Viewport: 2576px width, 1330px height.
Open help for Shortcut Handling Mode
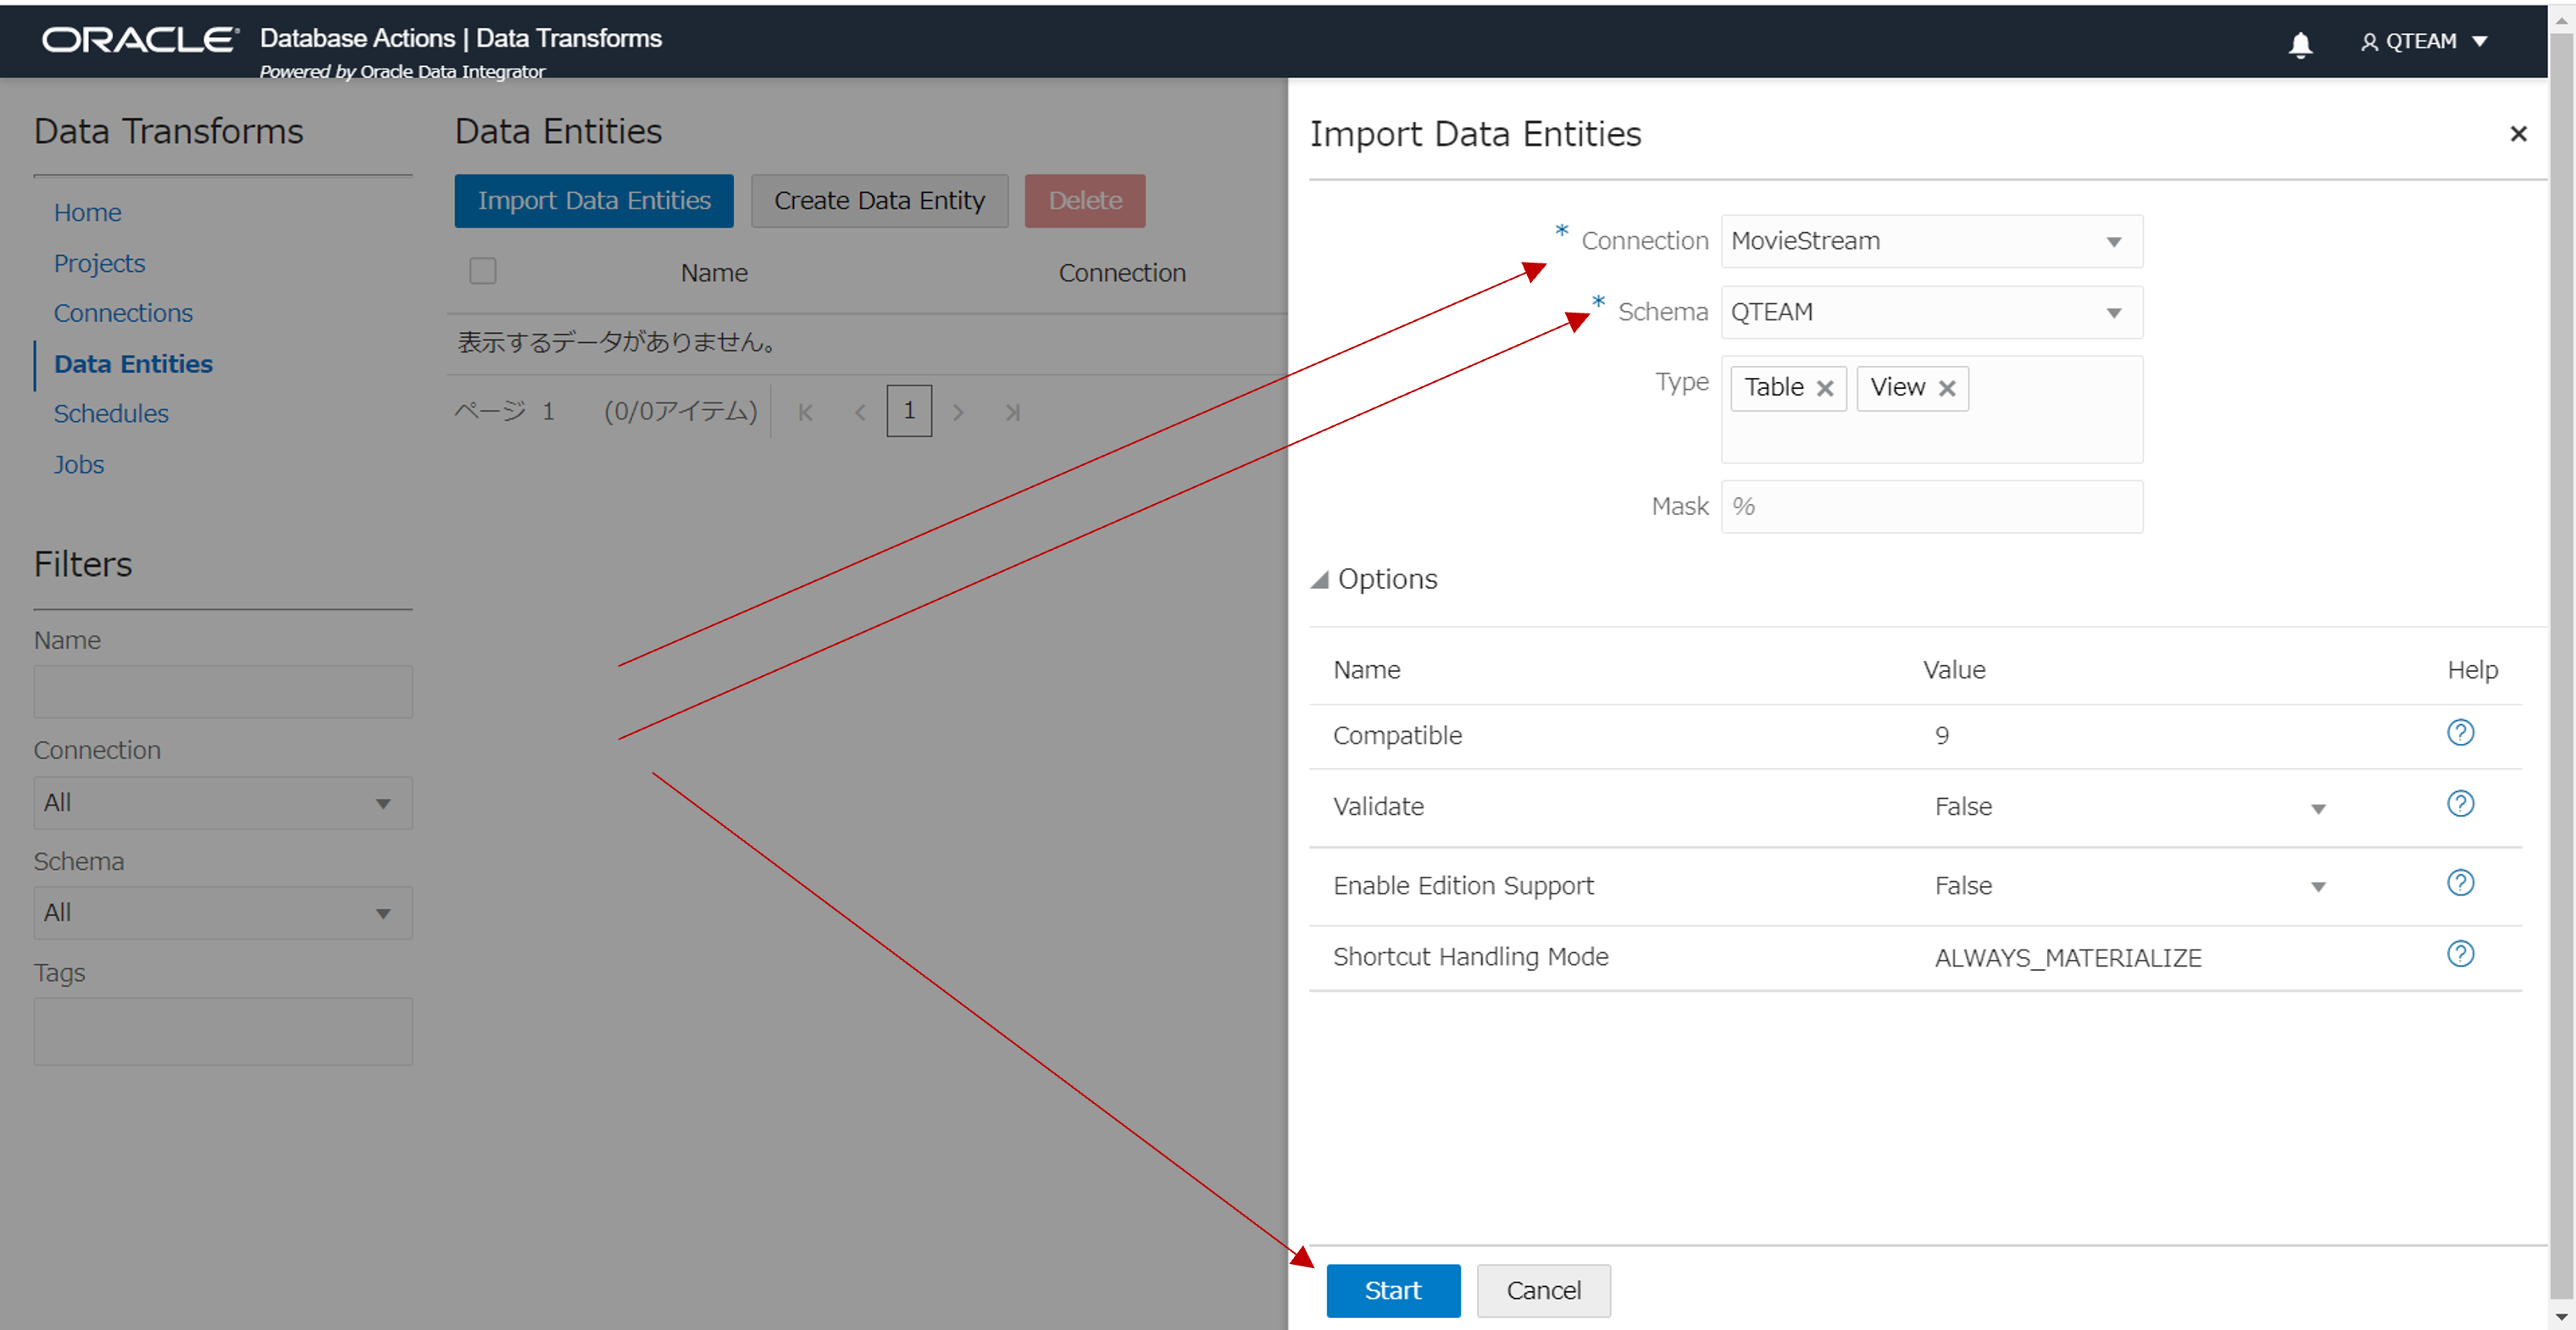point(2460,955)
